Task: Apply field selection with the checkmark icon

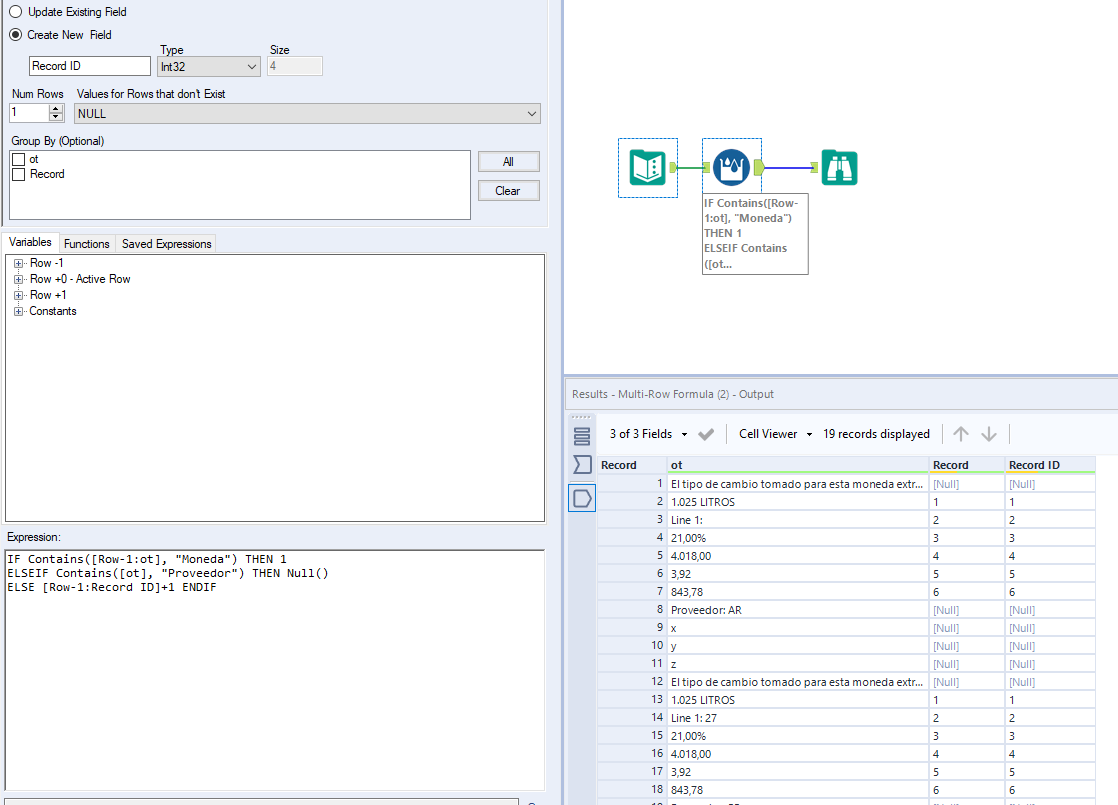Action: coord(705,434)
